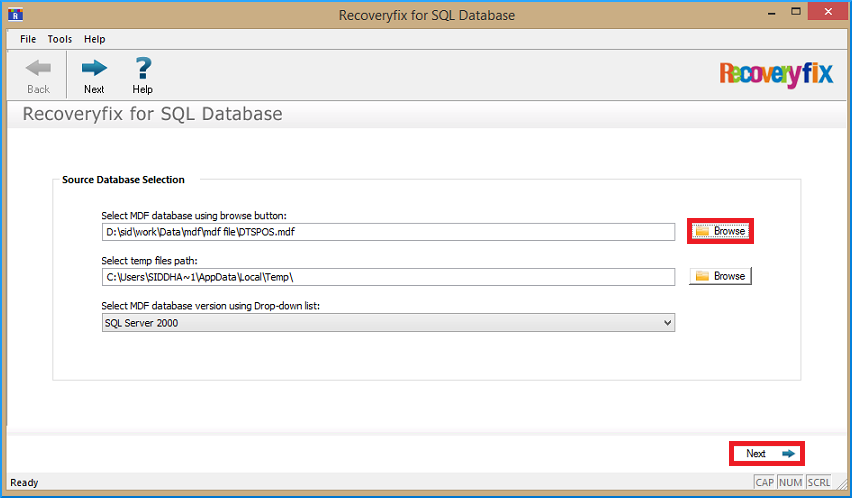Open the File menu
Image resolution: width=852 pixels, height=498 pixels.
pos(28,39)
